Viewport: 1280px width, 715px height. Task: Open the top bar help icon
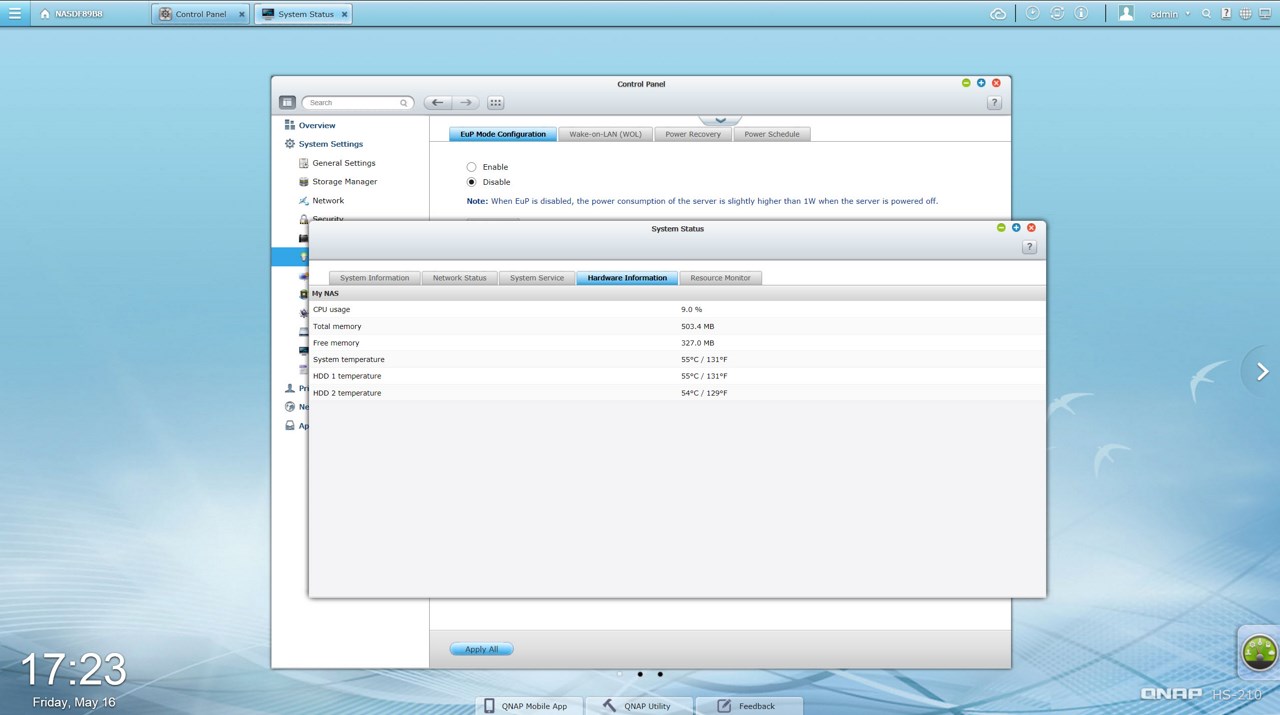click(x=1226, y=14)
